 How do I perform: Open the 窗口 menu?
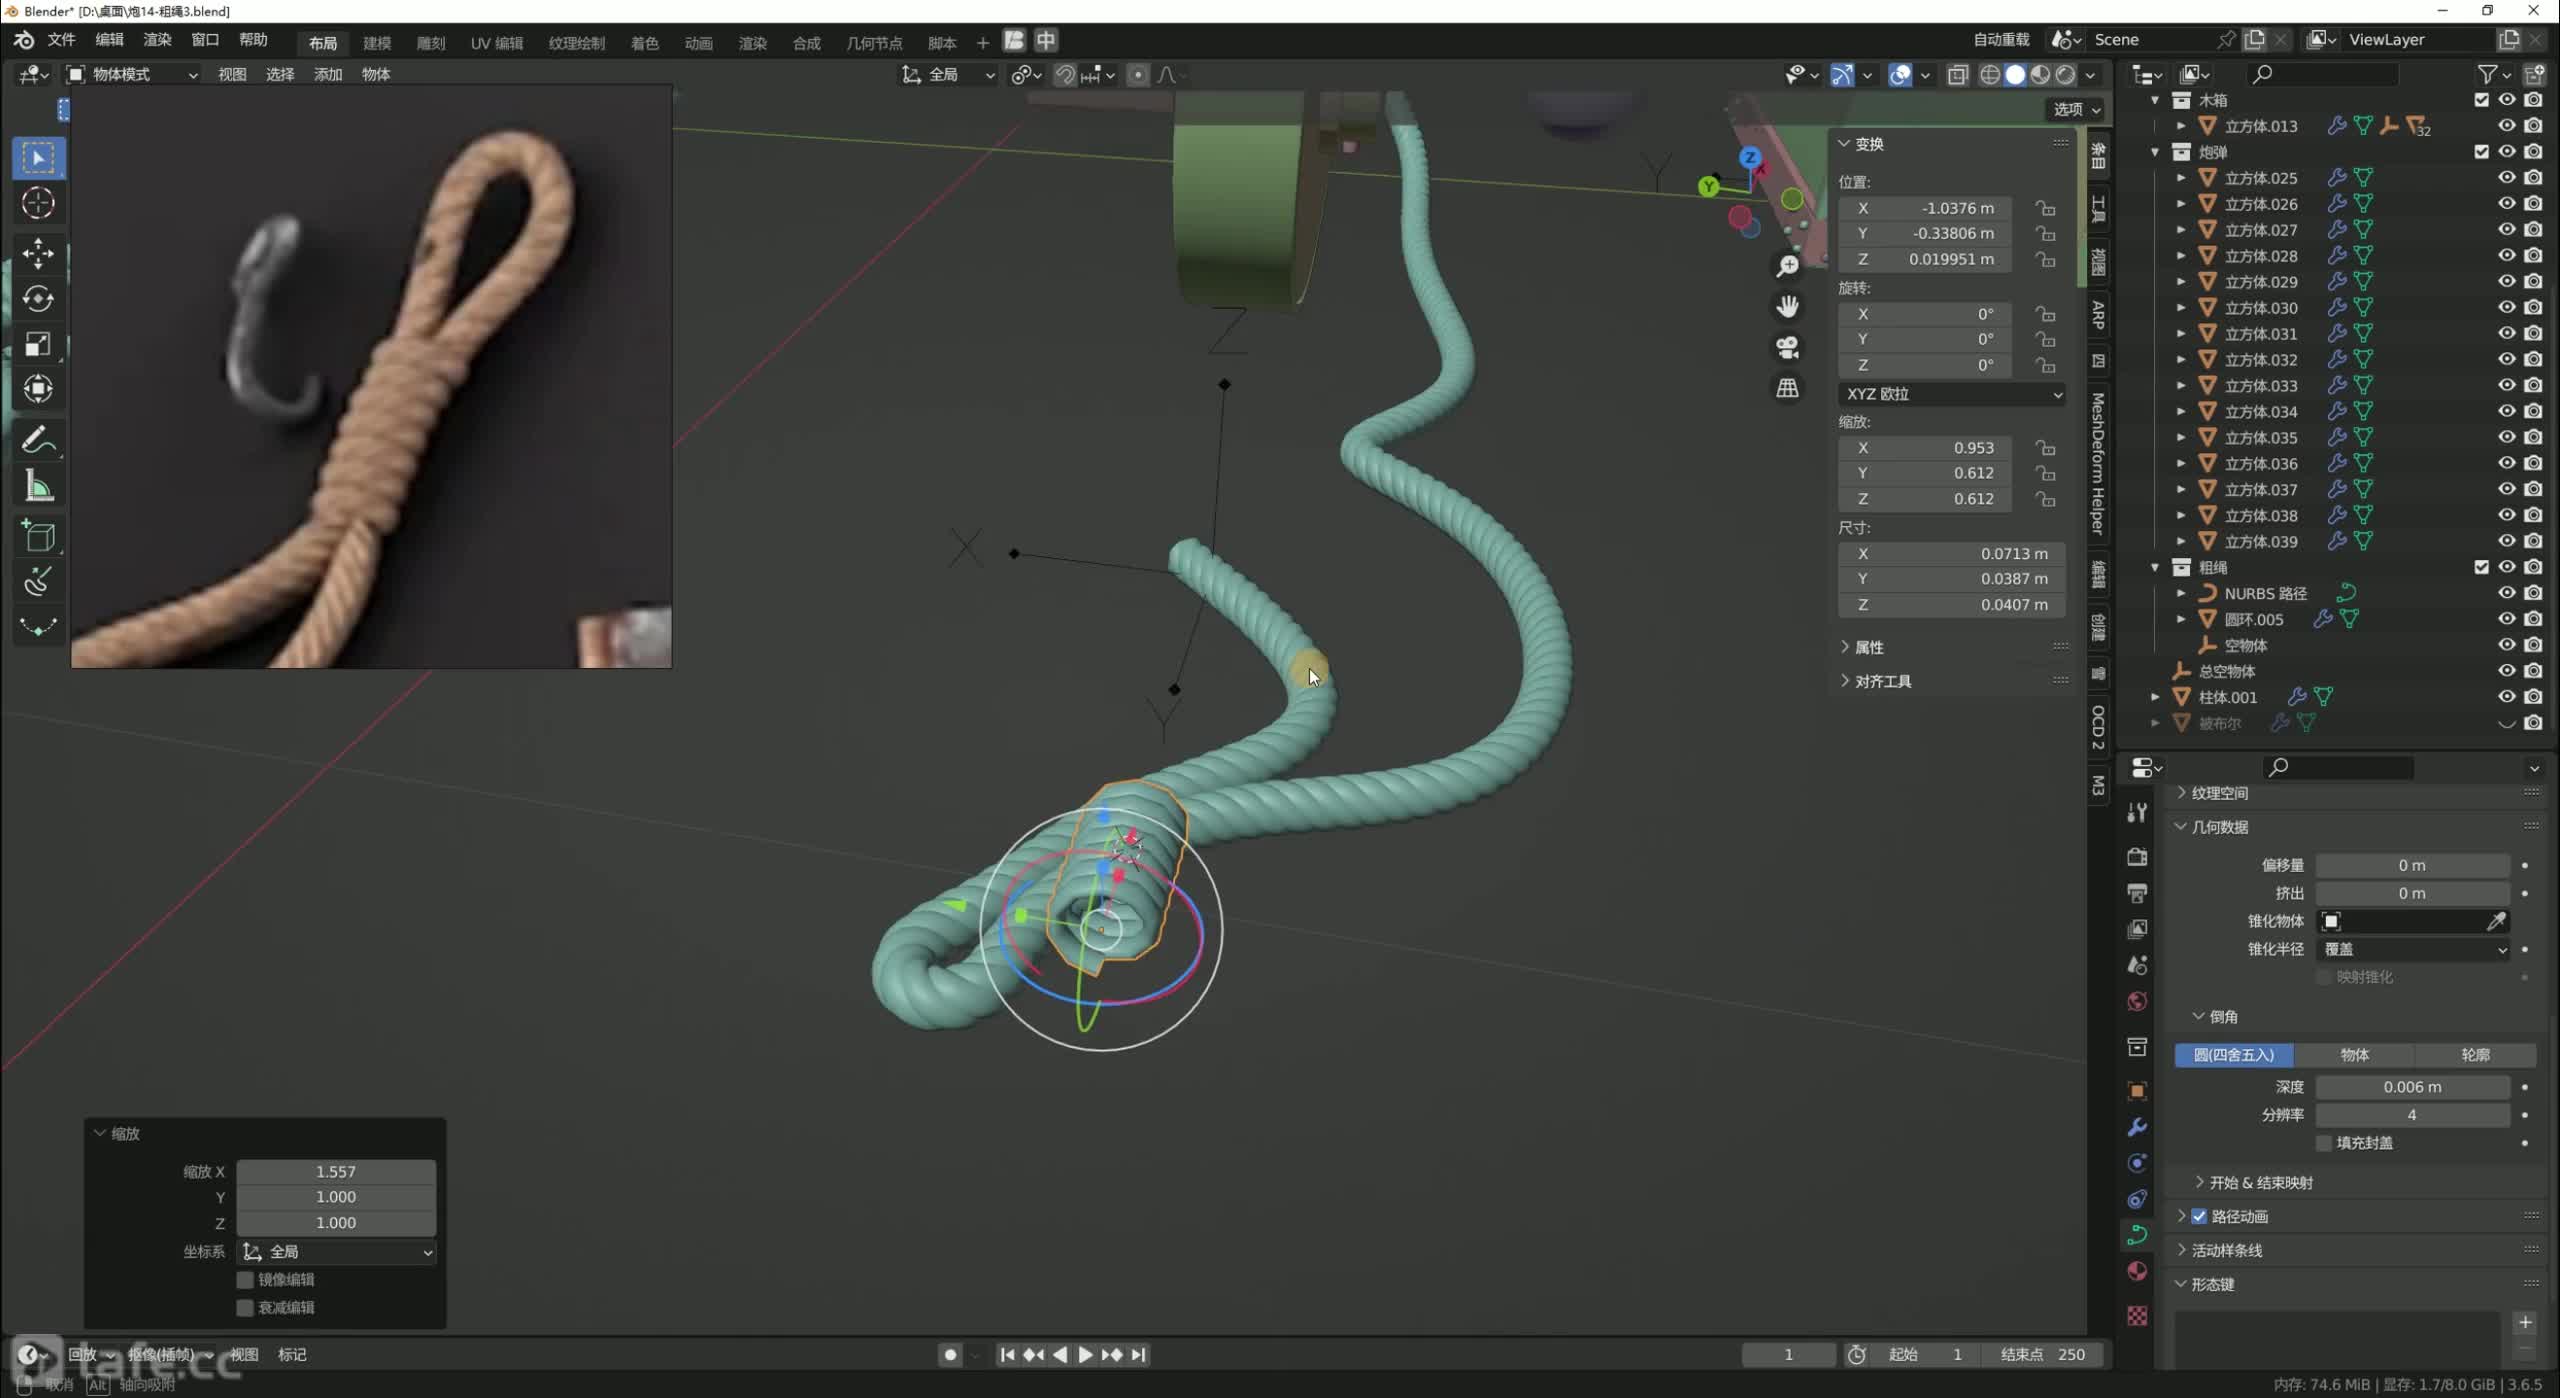[x=205, y=40]
